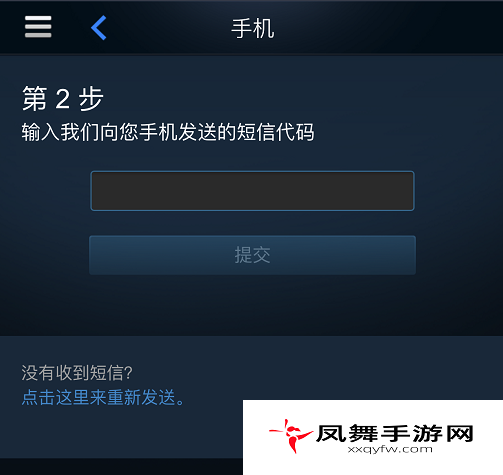The height and width of the screenshot is (475, 503).
Task: Open the 凤舞手游网 watermark text
Action: tap(395, 434)
